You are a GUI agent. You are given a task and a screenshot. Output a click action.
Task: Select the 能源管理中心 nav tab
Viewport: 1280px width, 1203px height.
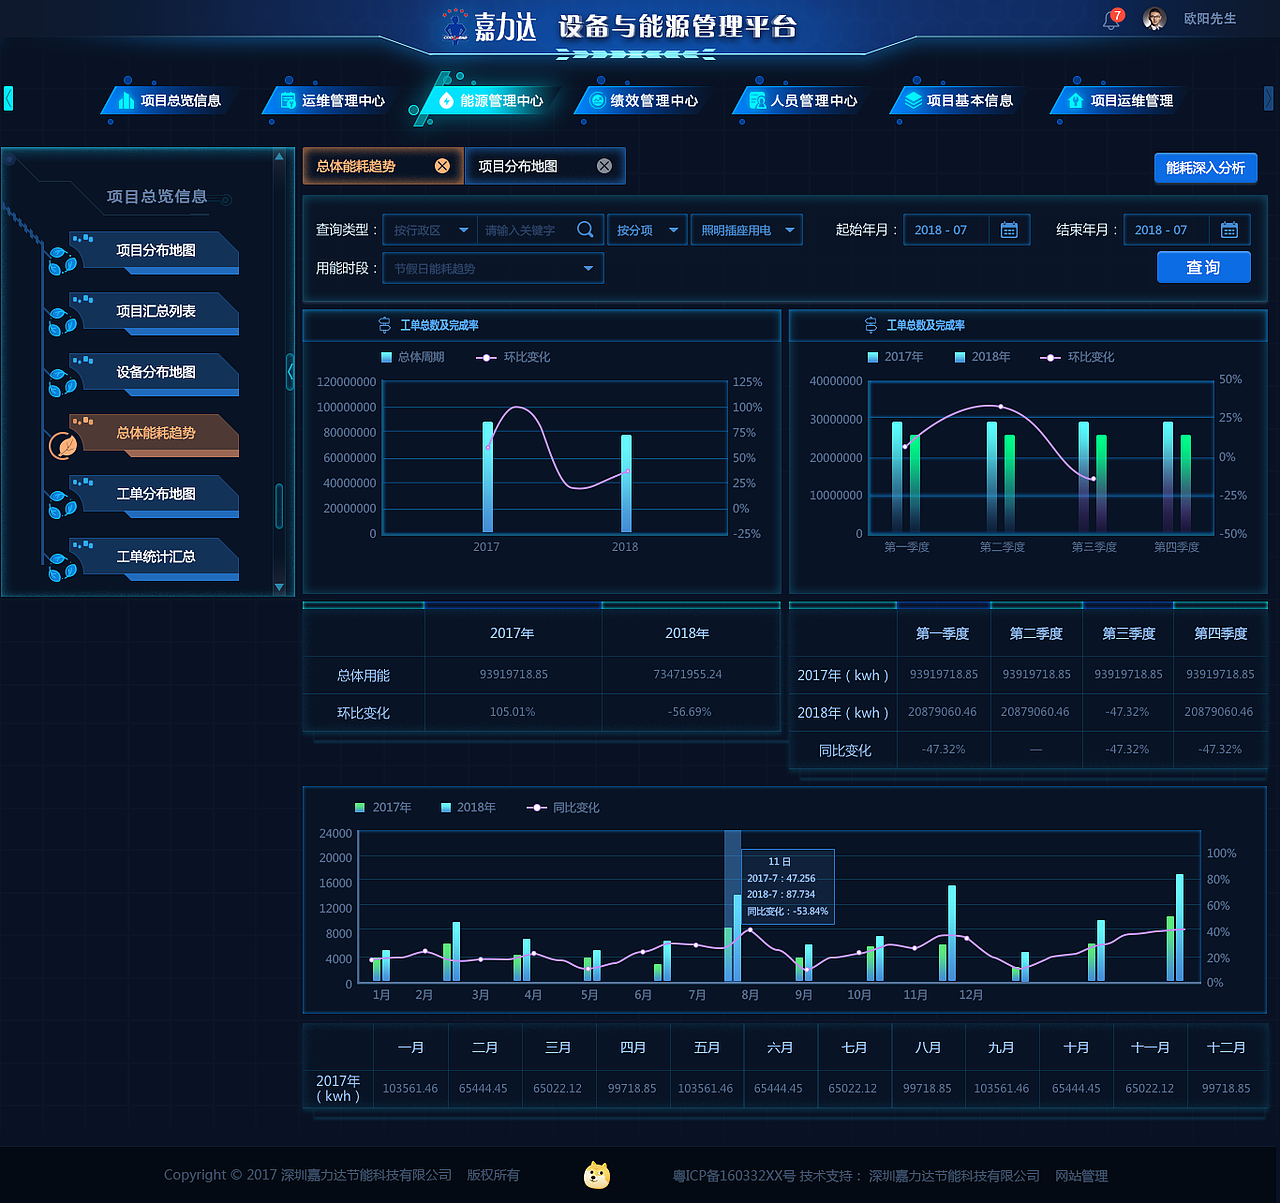click(490, 100)
